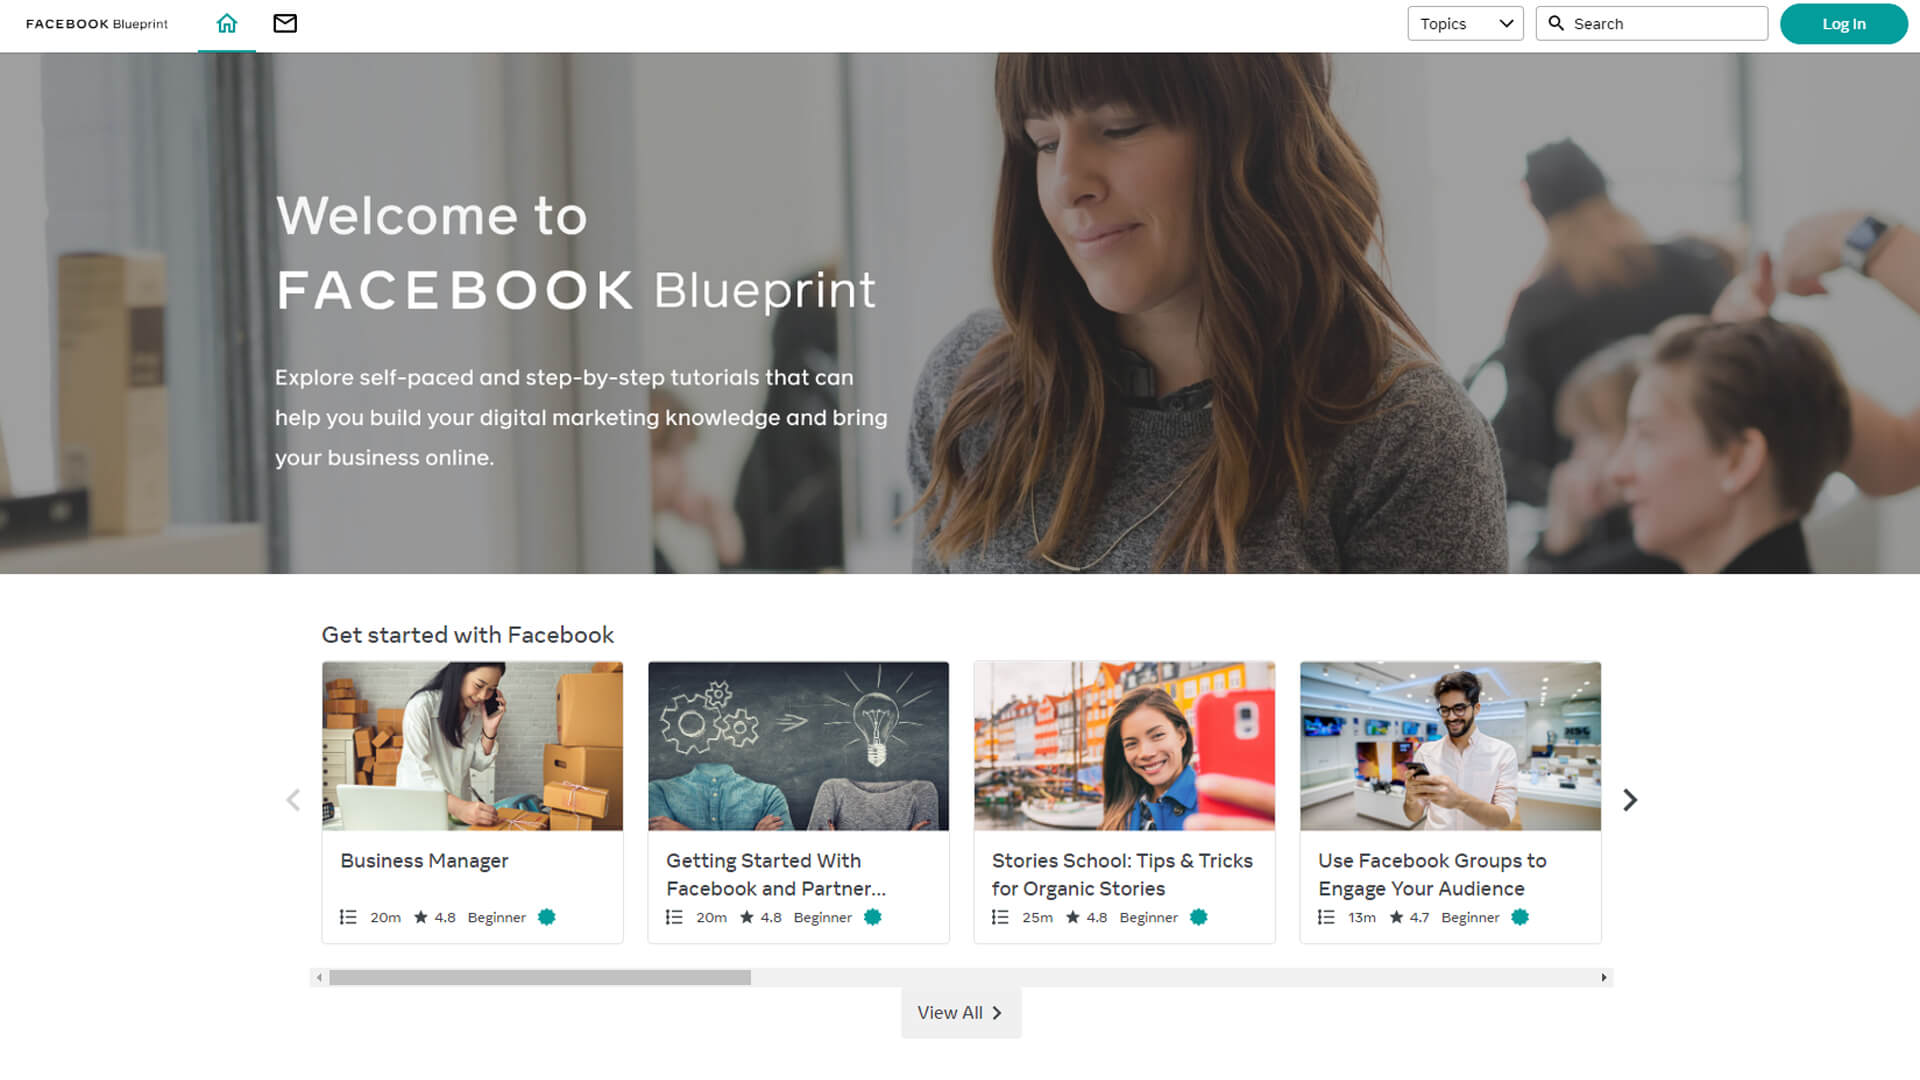Open the mail envelope icon
The width and height of the screenshot is (1920, 1080).
tap(285, 23)
